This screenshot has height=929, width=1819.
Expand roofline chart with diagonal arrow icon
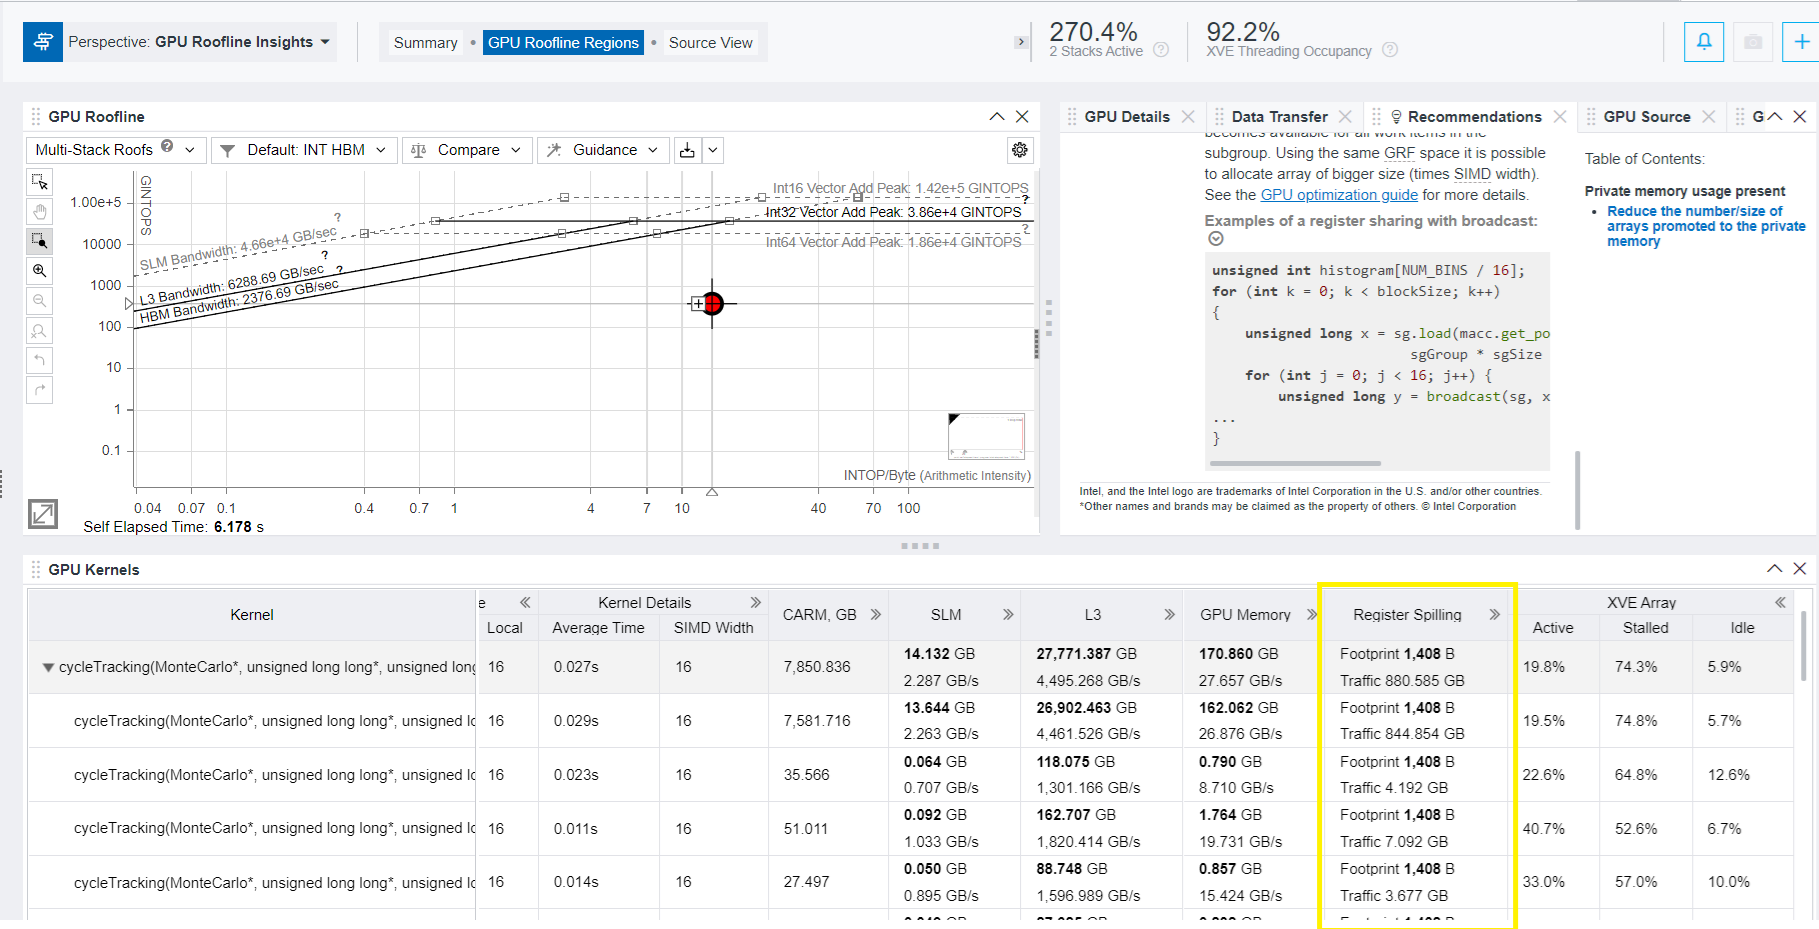point(42,514)
